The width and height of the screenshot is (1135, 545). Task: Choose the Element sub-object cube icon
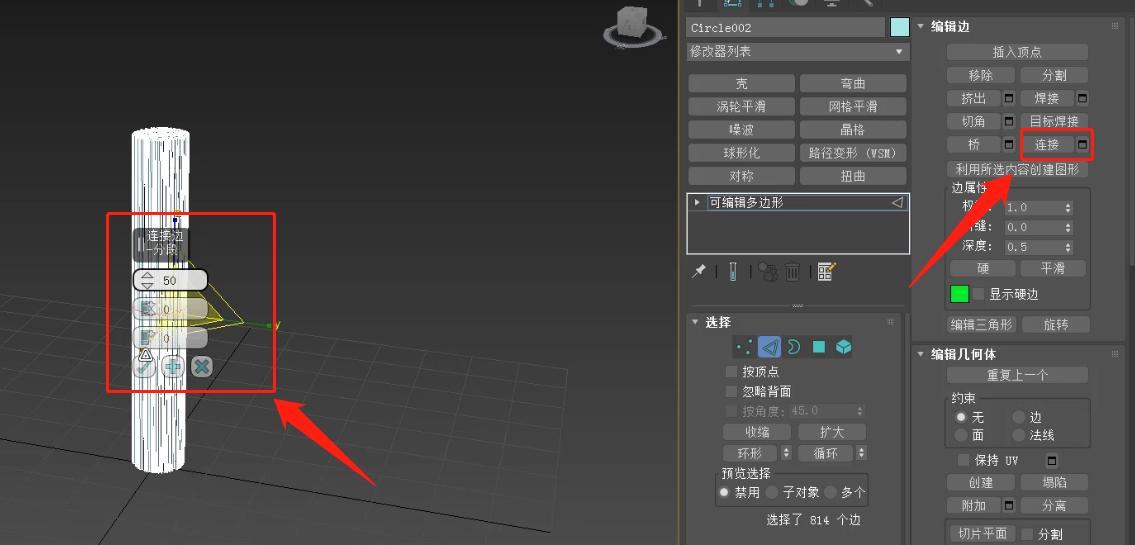[x=844, y=347]
